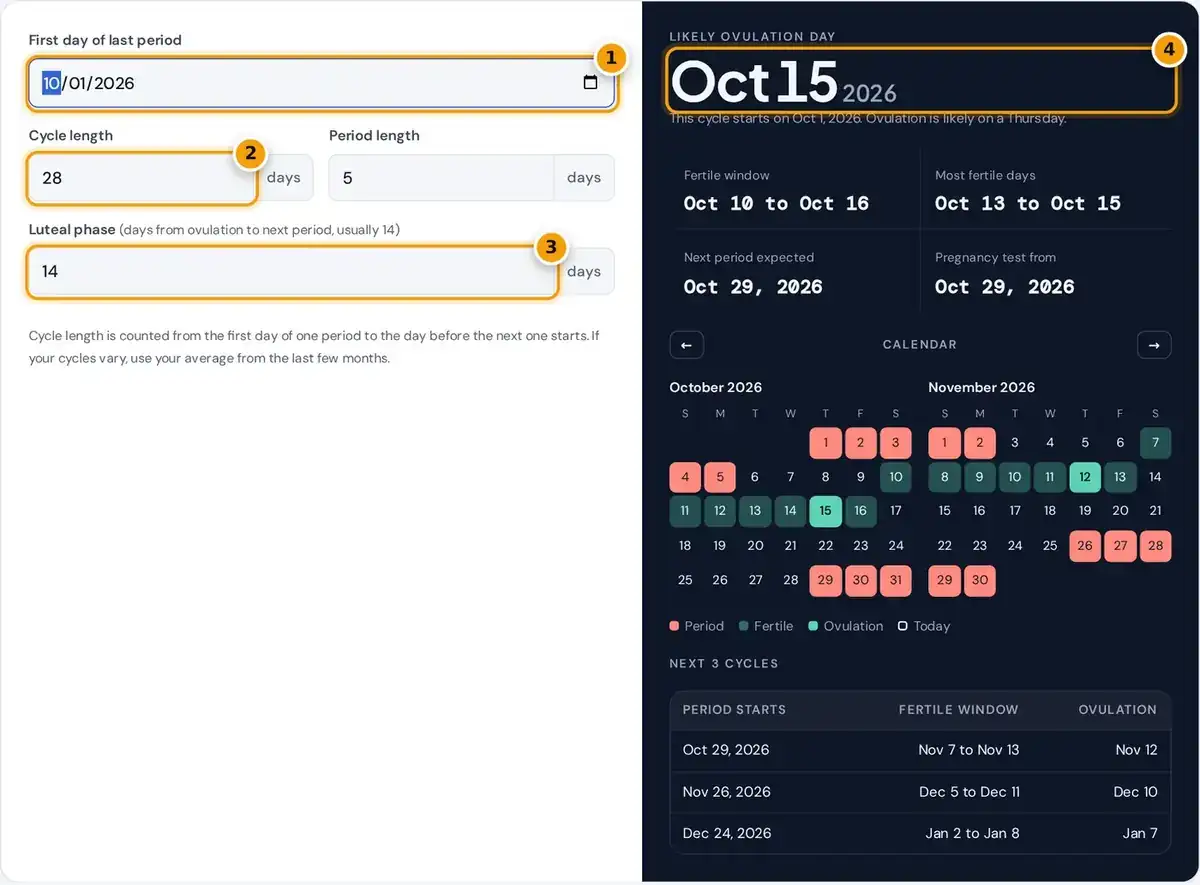Click 'Oct 29, 2026' under Next period expected
The height and width of the screenshot is (885, 1200).
point(753,287)
